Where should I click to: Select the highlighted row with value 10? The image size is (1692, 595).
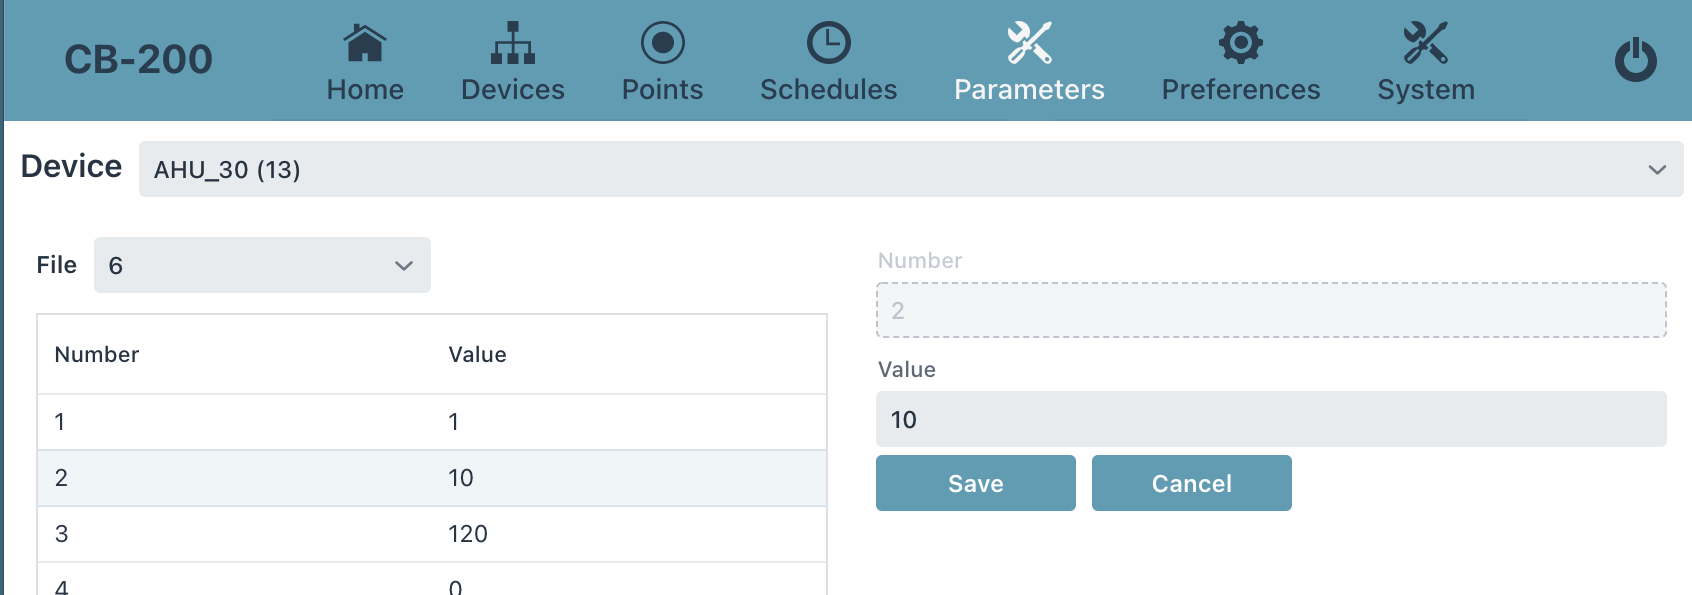(x=432, y=478)
